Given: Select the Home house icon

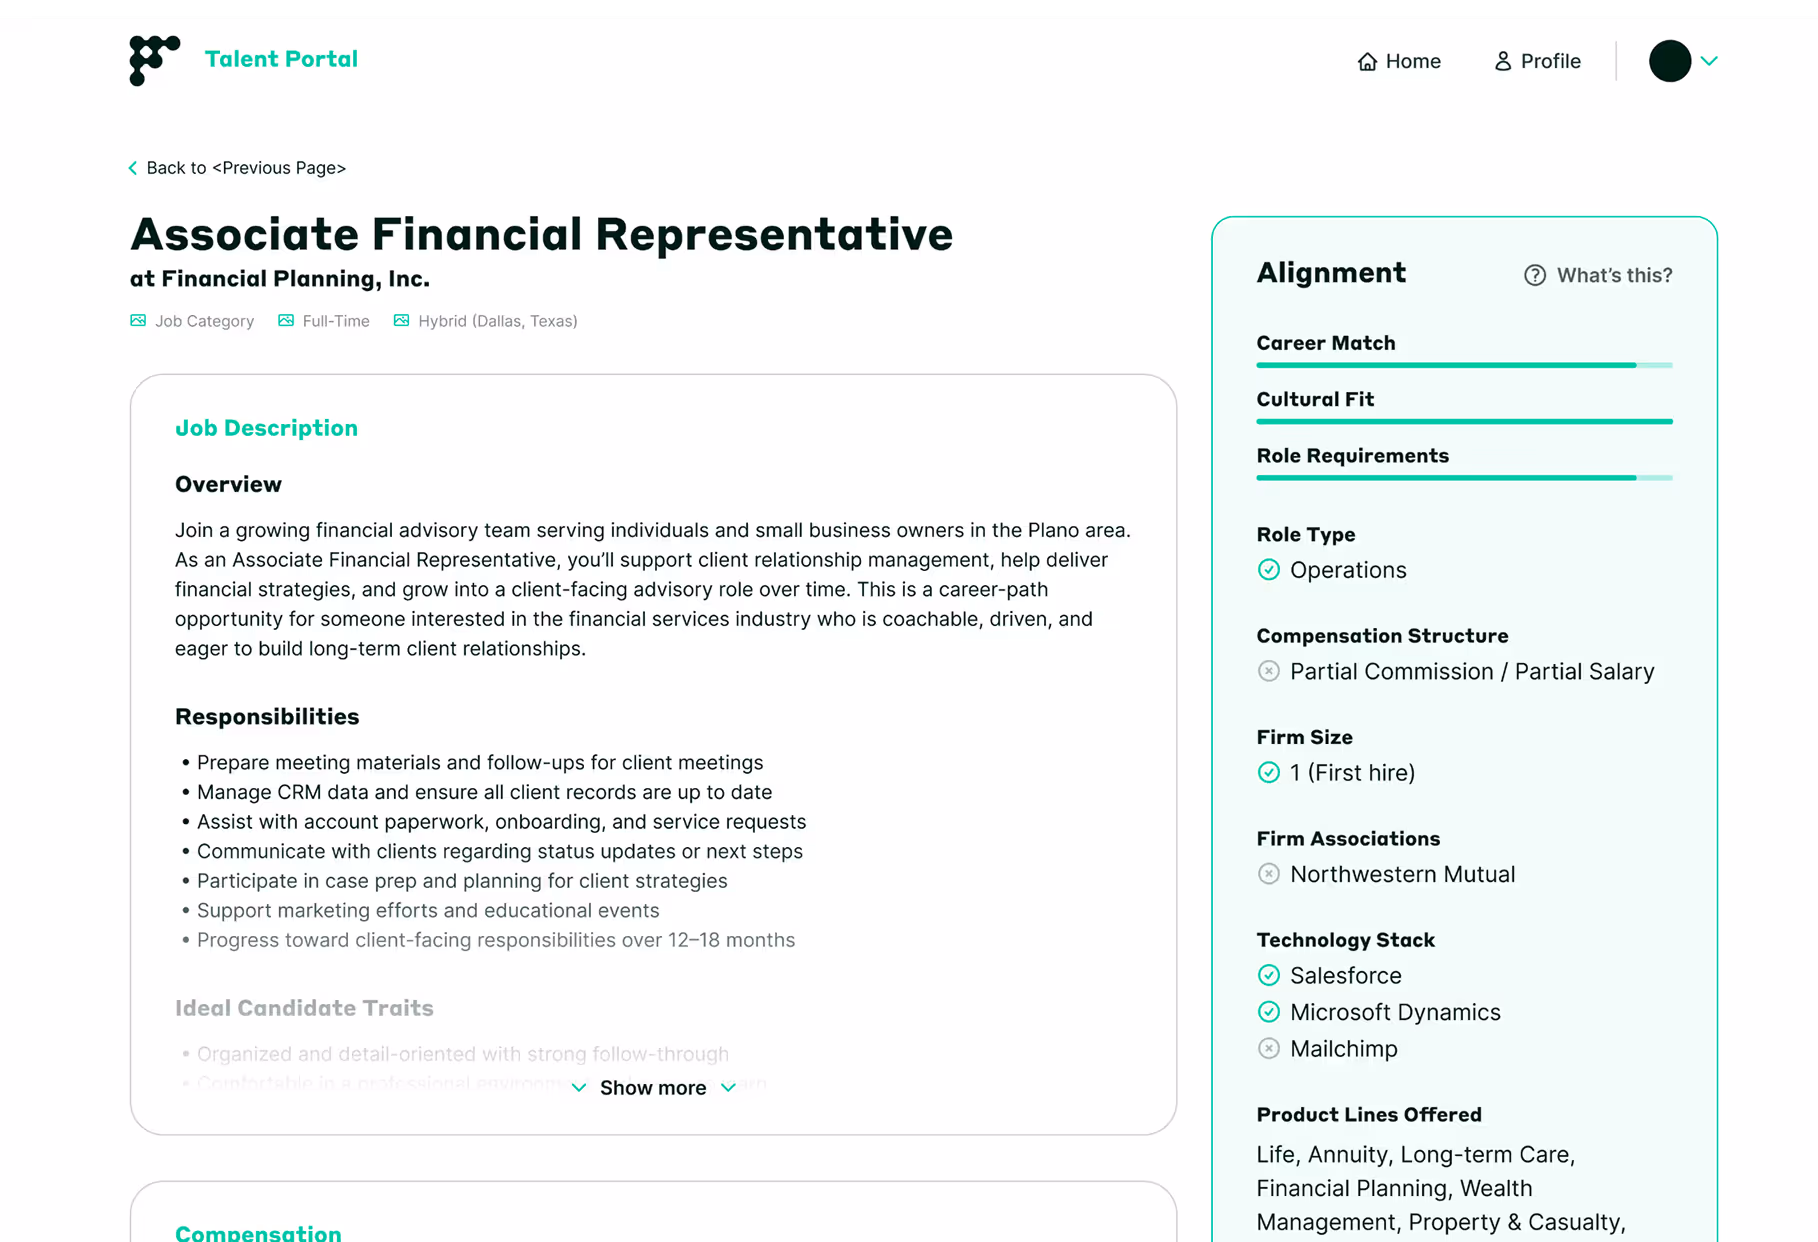Looking at the screenshot, I should point(1368,61).
